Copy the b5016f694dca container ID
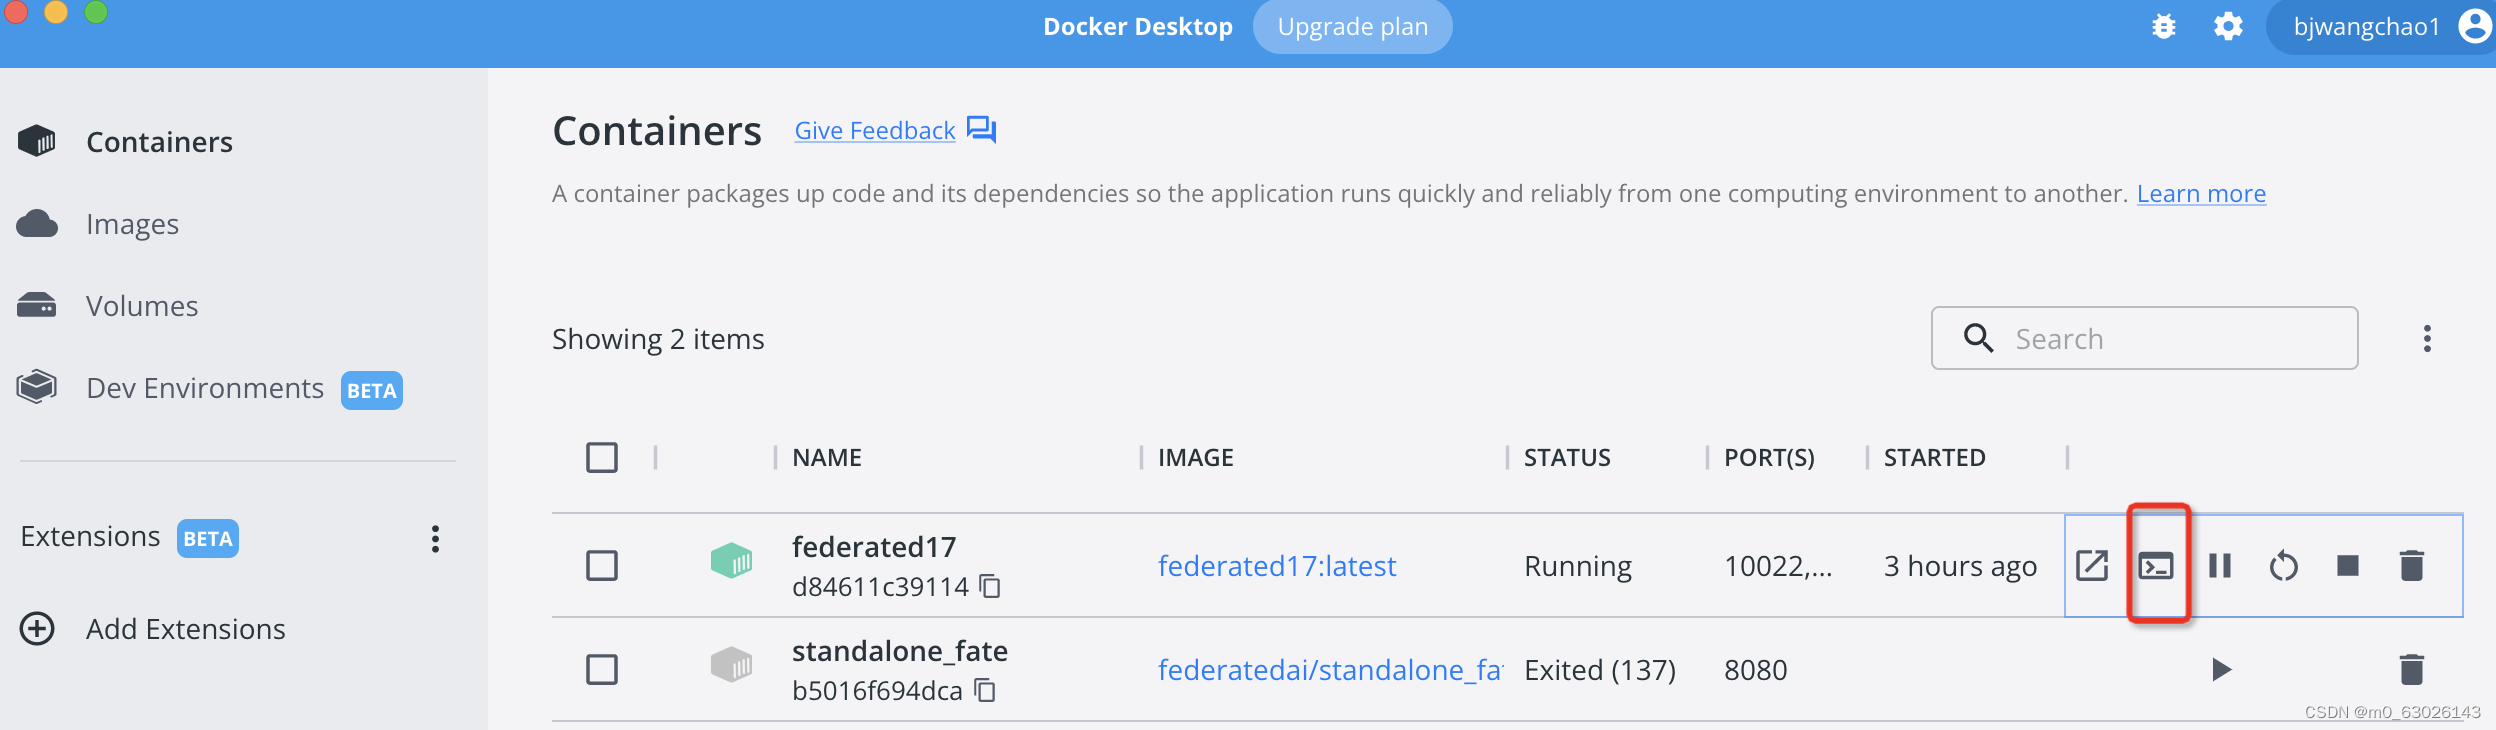 click(985, 690)
